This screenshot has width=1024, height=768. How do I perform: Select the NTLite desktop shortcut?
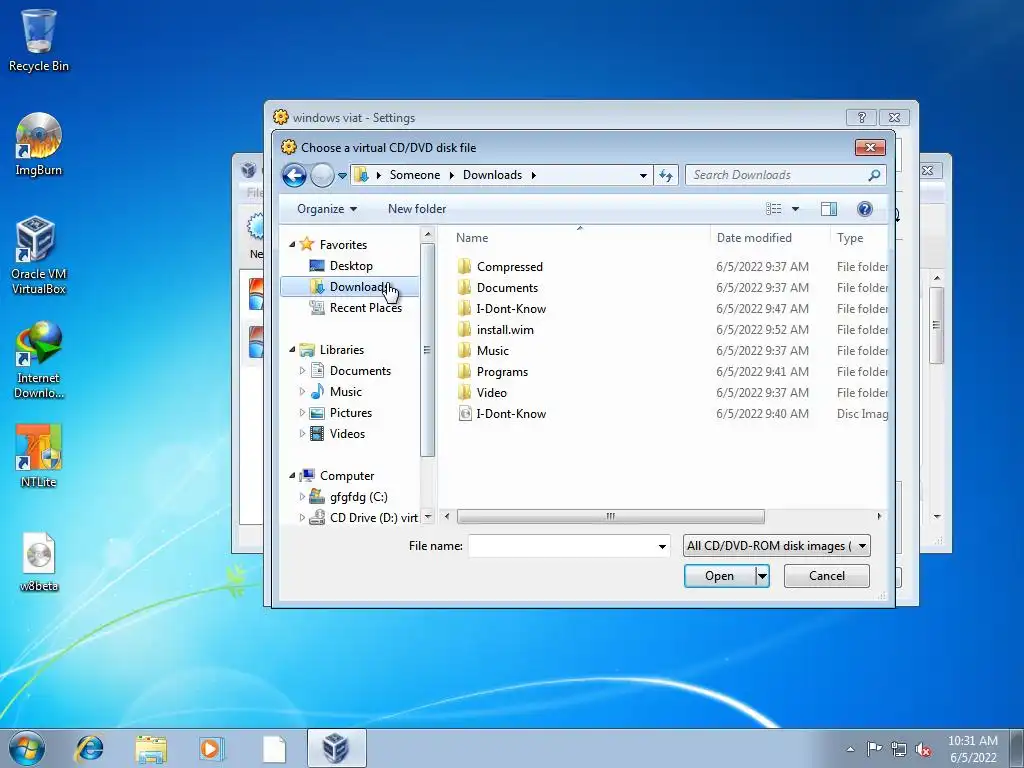[39, 456]
